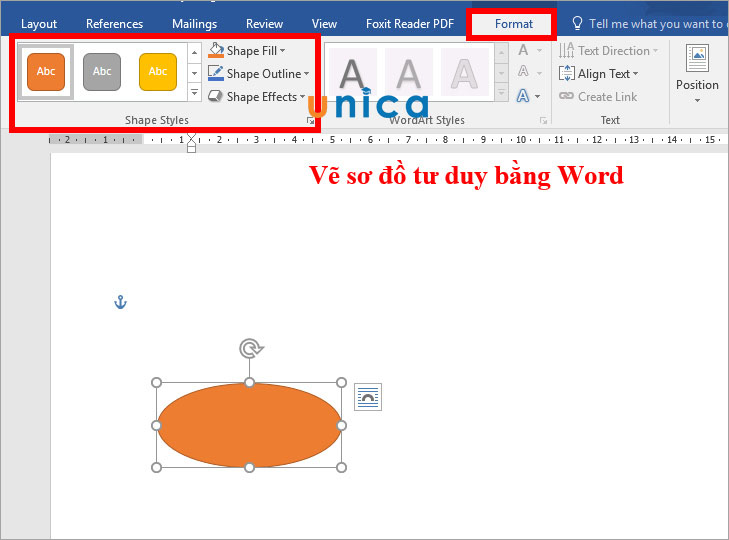Switch to the References tab
Viewport: 729px width, 540px height.
tap(114, 23)
